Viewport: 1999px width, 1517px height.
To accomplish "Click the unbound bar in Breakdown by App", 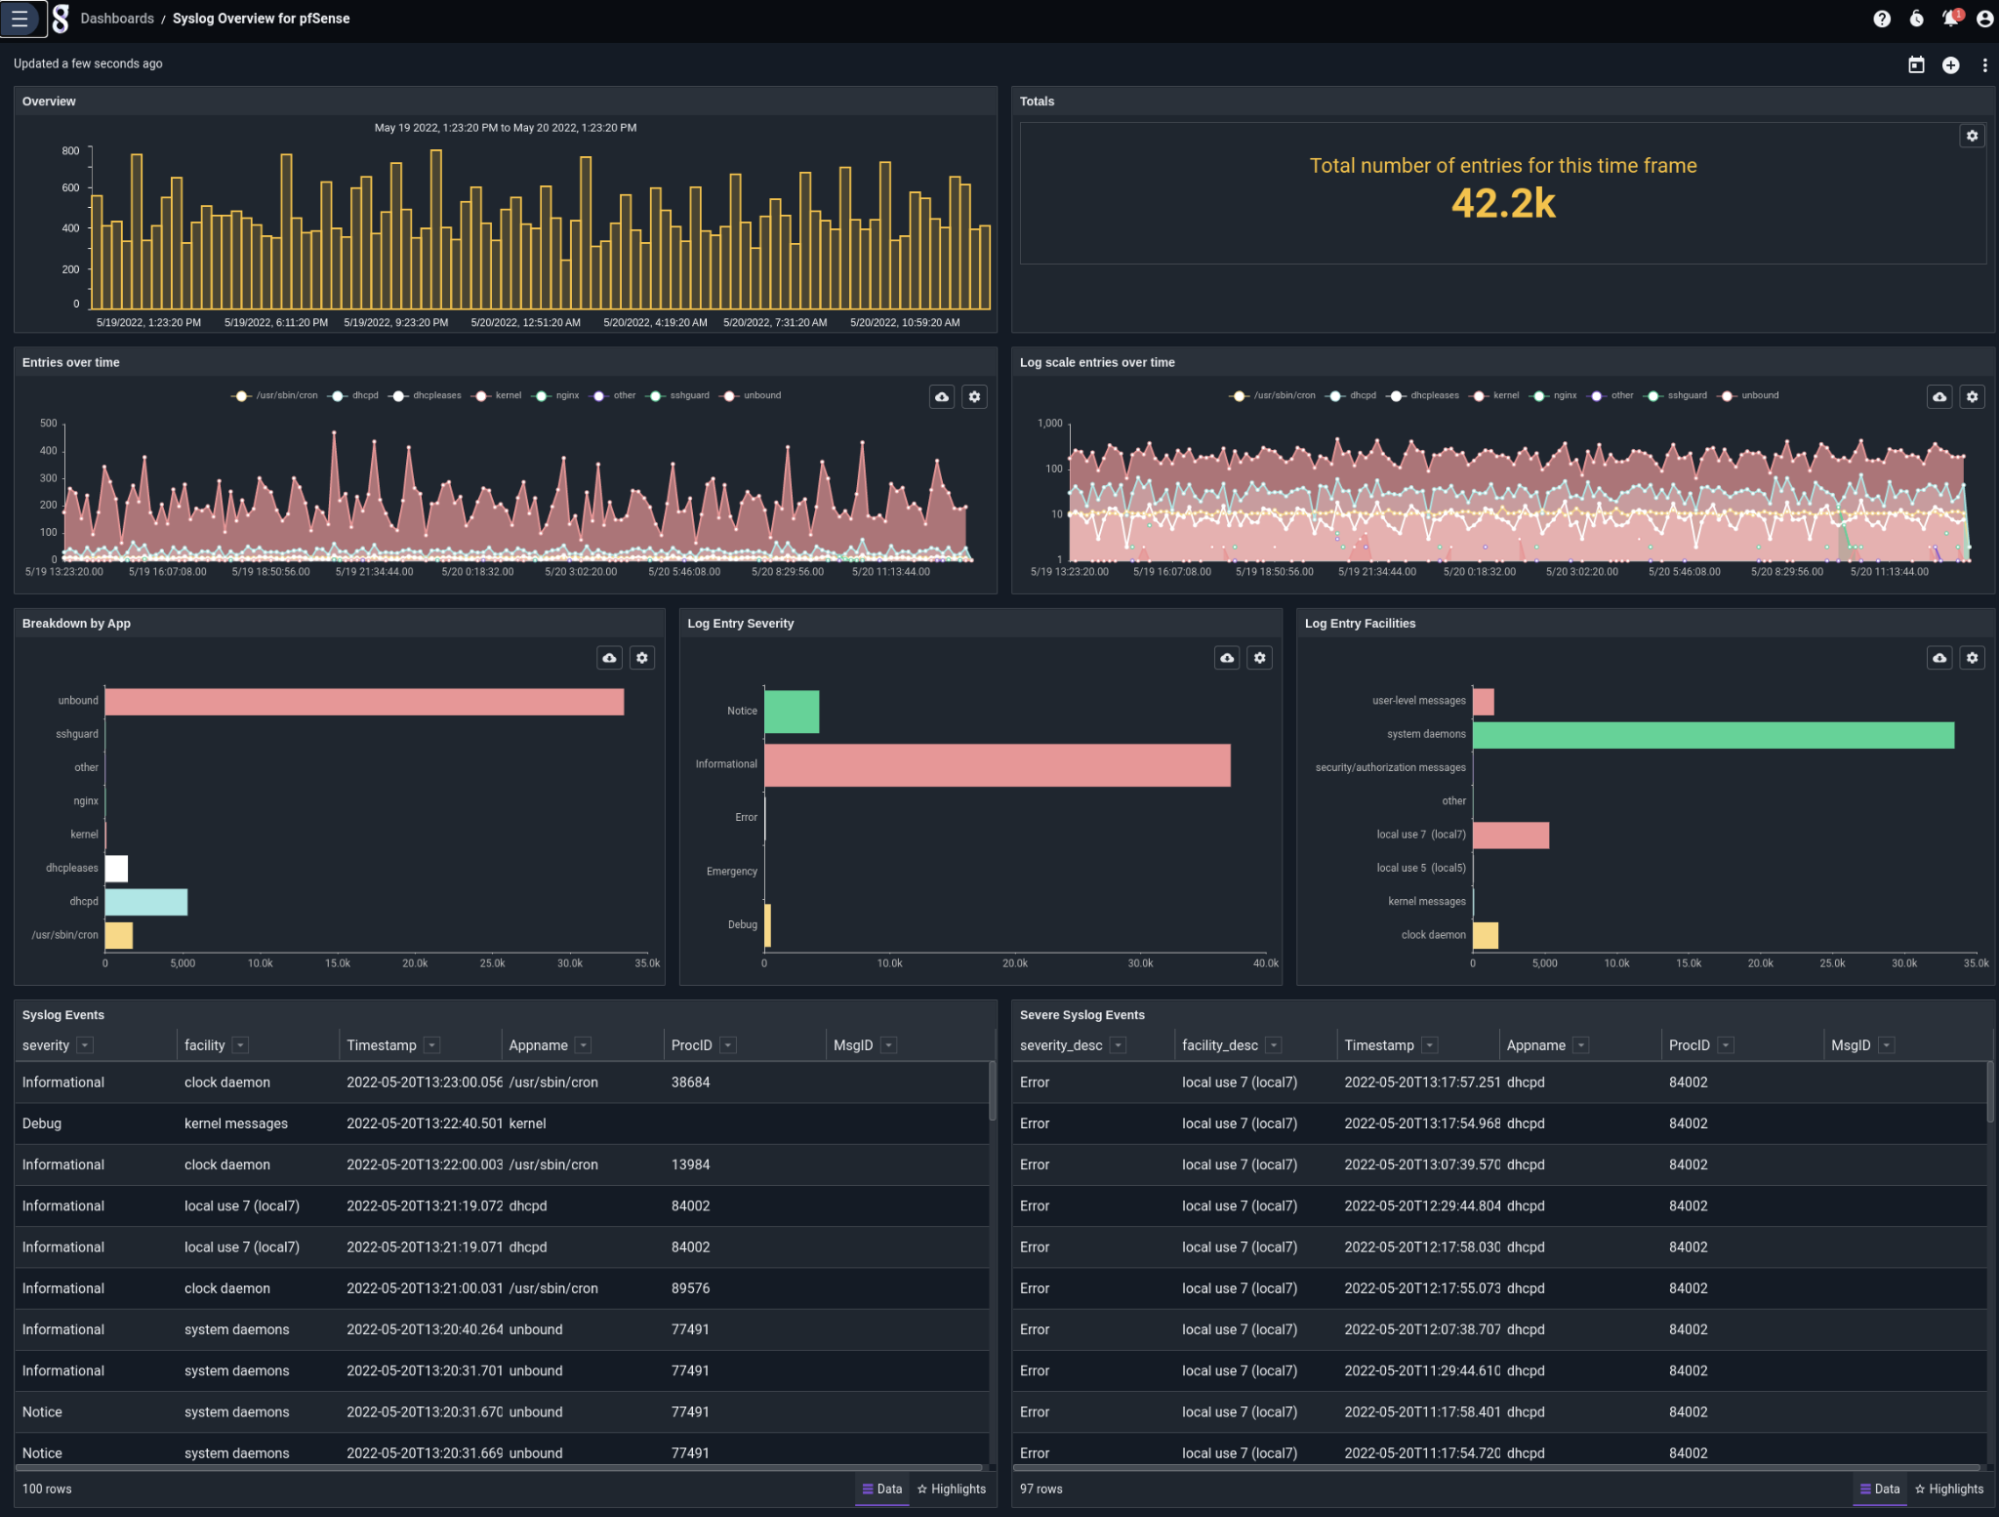I will (x=364, y=702).
